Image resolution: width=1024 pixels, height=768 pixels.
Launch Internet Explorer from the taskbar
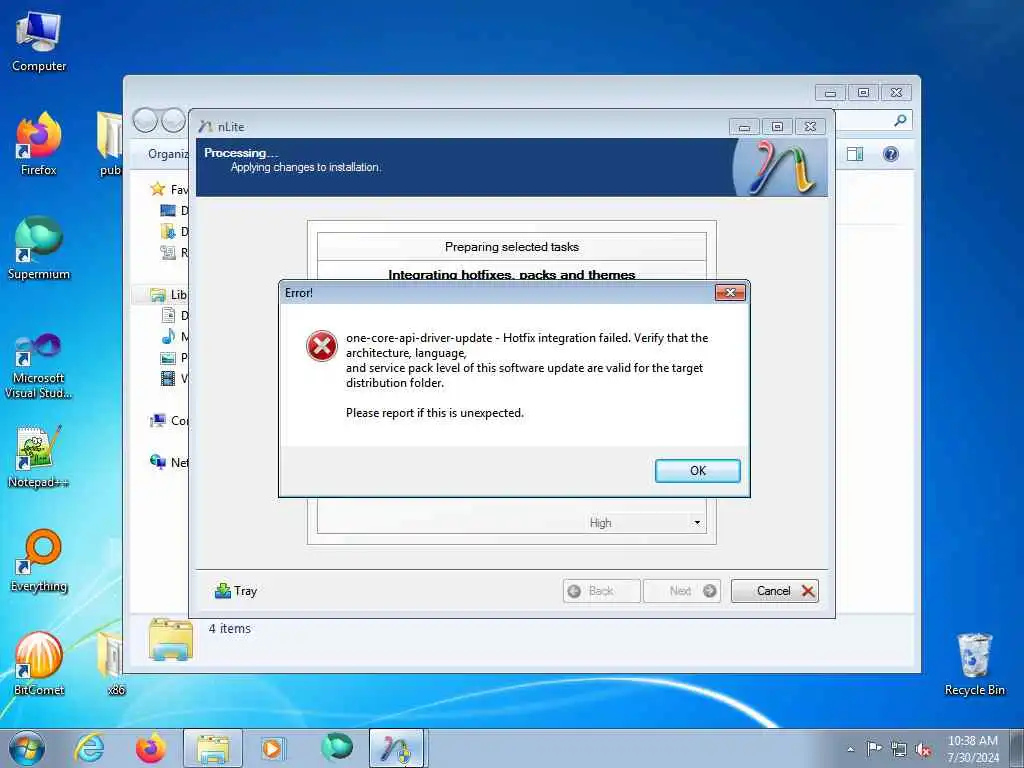(x=89, y=748)
